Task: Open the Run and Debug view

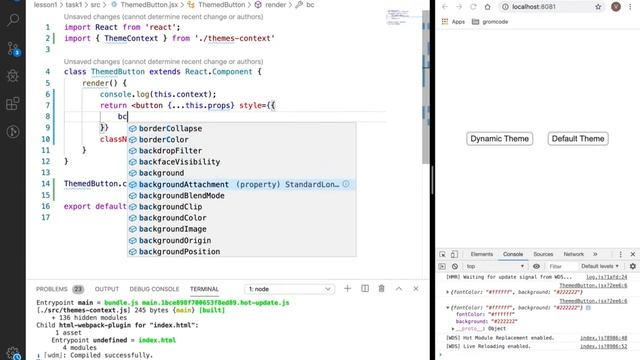Action: (13, 76)
